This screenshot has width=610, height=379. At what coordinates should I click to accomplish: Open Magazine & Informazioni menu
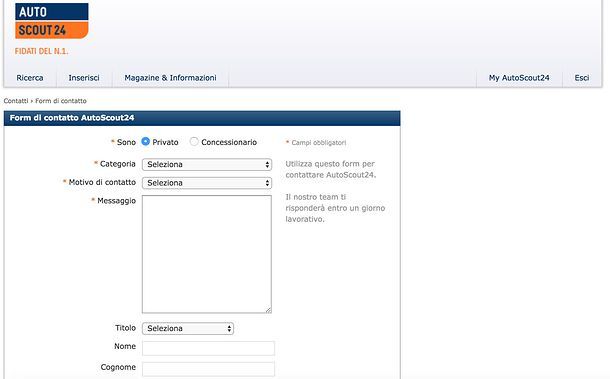click(x=170, y=78)
